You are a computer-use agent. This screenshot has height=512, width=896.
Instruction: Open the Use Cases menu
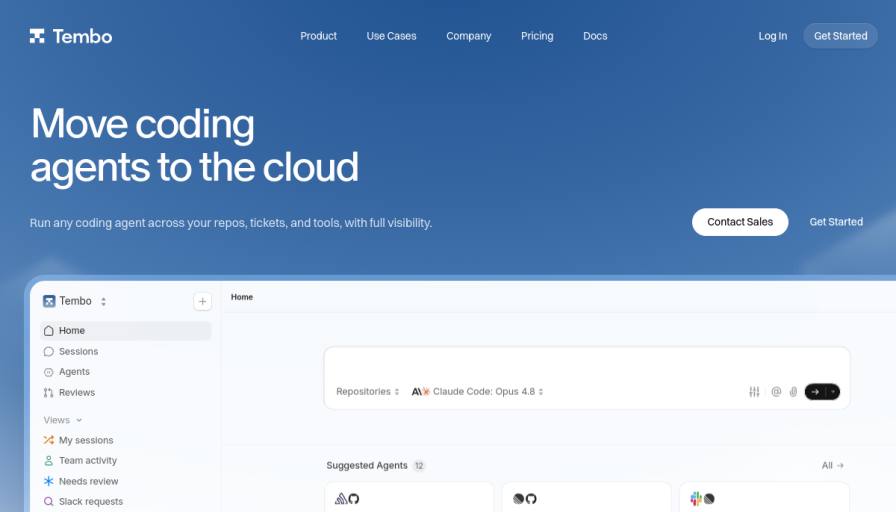click(391, 36)
